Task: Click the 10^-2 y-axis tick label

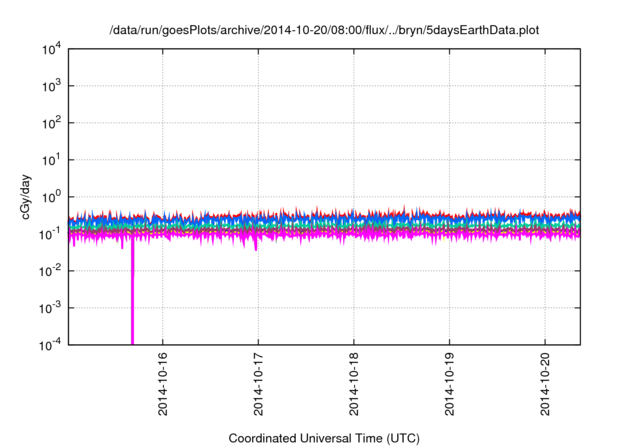Action: coord(48,270)
